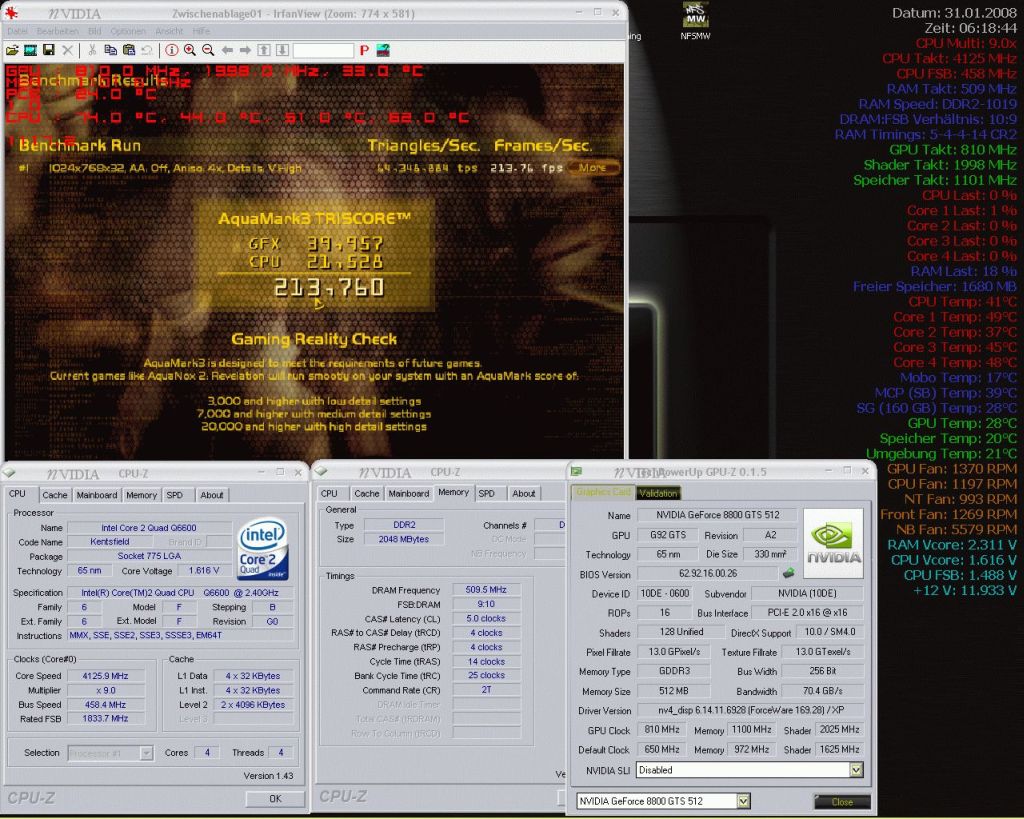Click the previous page up-arrow icon

264,50
